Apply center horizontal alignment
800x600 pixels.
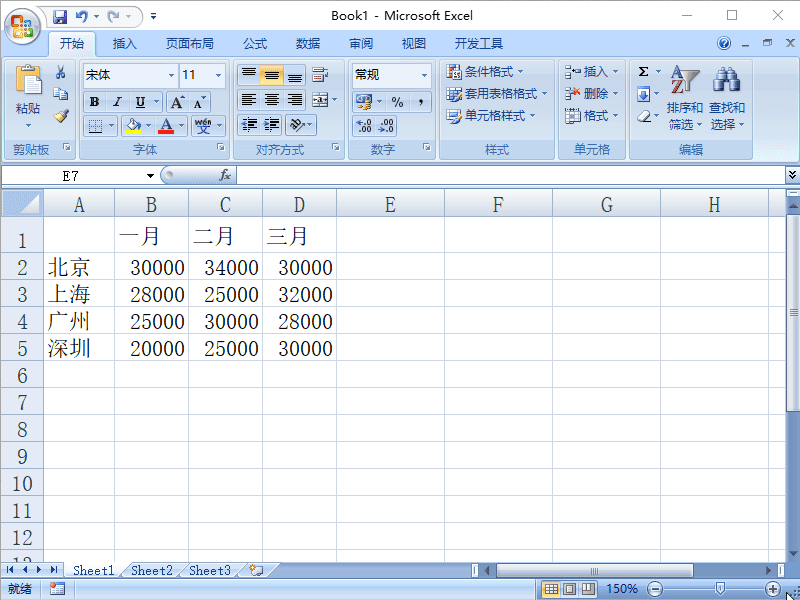click(271, 99)
